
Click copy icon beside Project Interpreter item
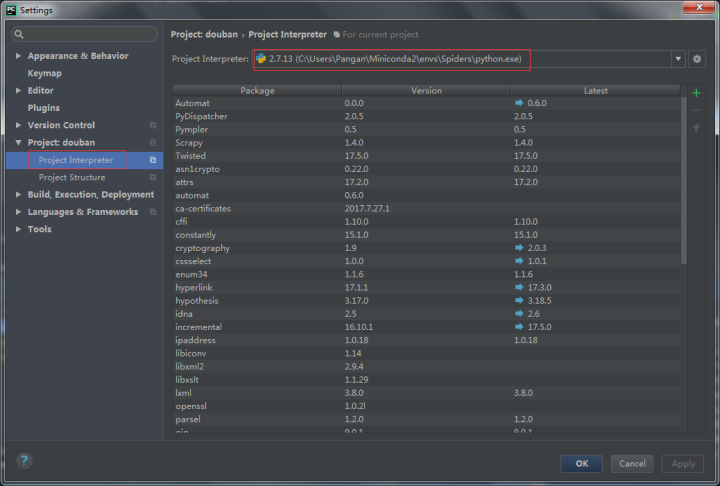click(x=153, y=160)
